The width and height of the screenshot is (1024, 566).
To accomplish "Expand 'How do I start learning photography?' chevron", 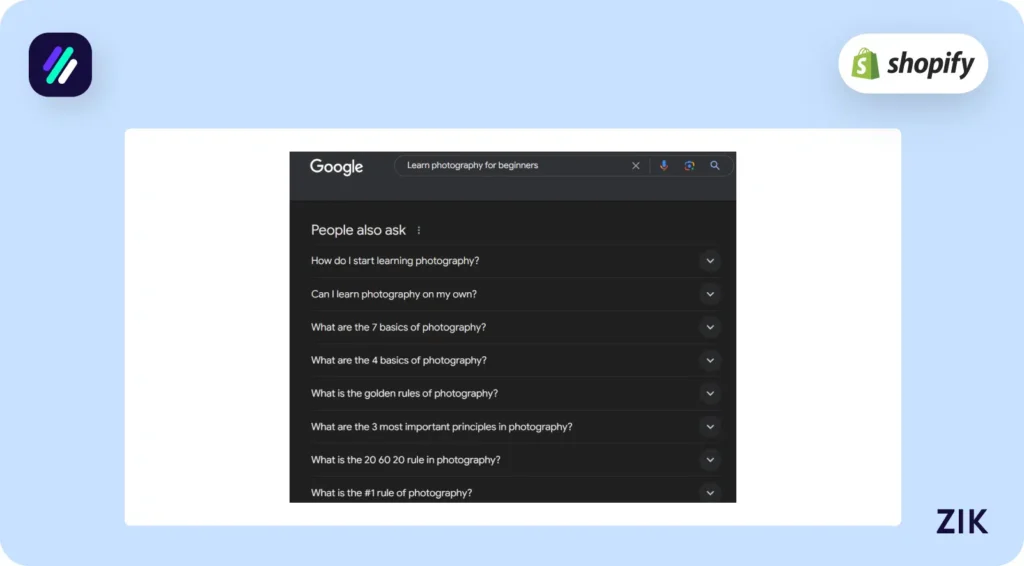I will click(710, 261).
